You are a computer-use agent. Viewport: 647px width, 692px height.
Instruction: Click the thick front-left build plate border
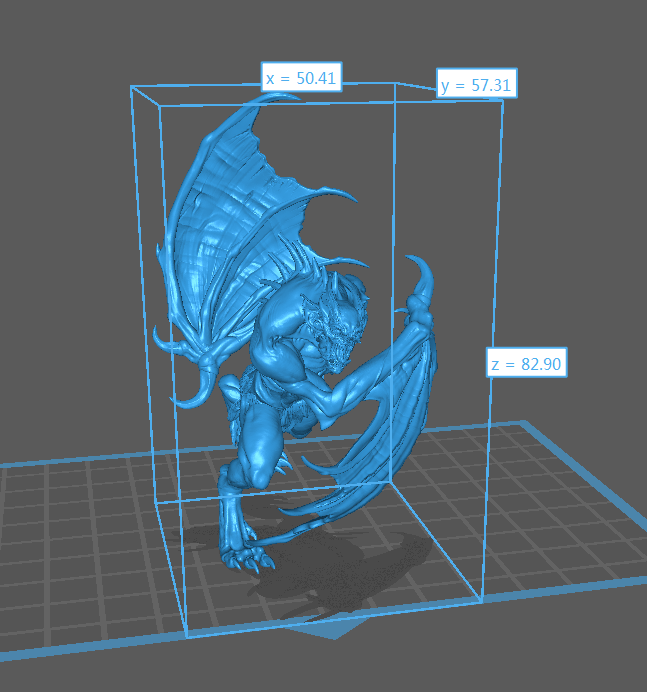[100, 650]
